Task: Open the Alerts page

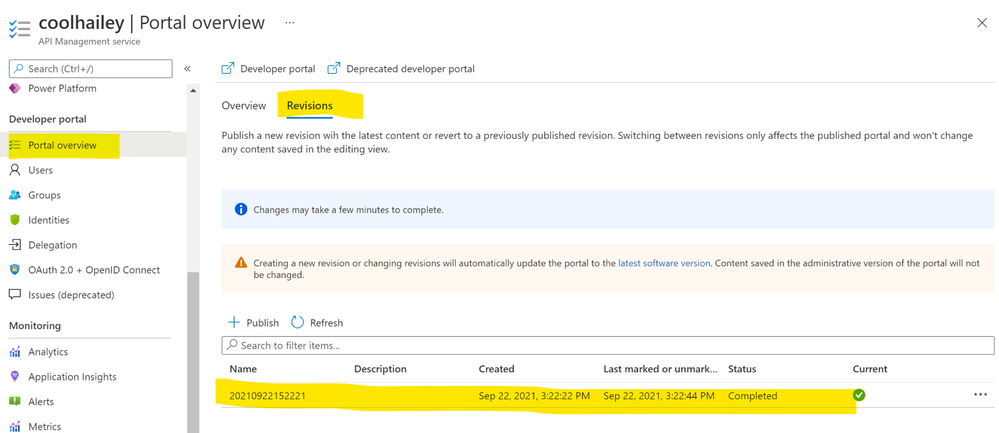Action: [x=41, y=401]
